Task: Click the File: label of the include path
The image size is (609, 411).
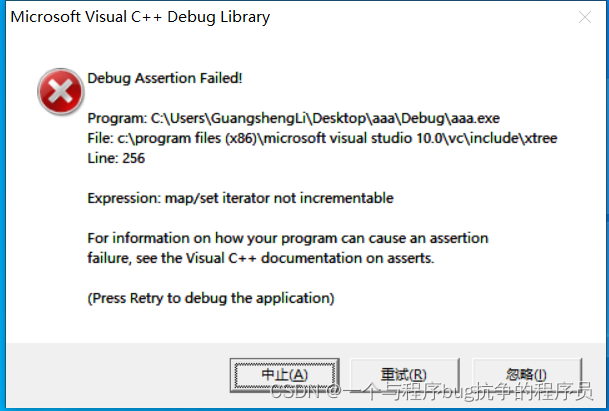Action: pyautogui.click(x=101, y=138)
